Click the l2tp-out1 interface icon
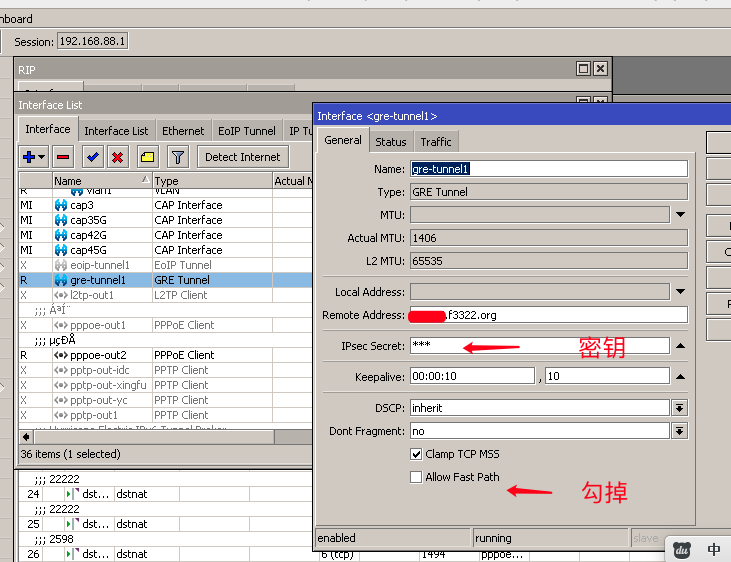Image resolution: width=731 pixels, height=562 pixels. coord(61,295)
